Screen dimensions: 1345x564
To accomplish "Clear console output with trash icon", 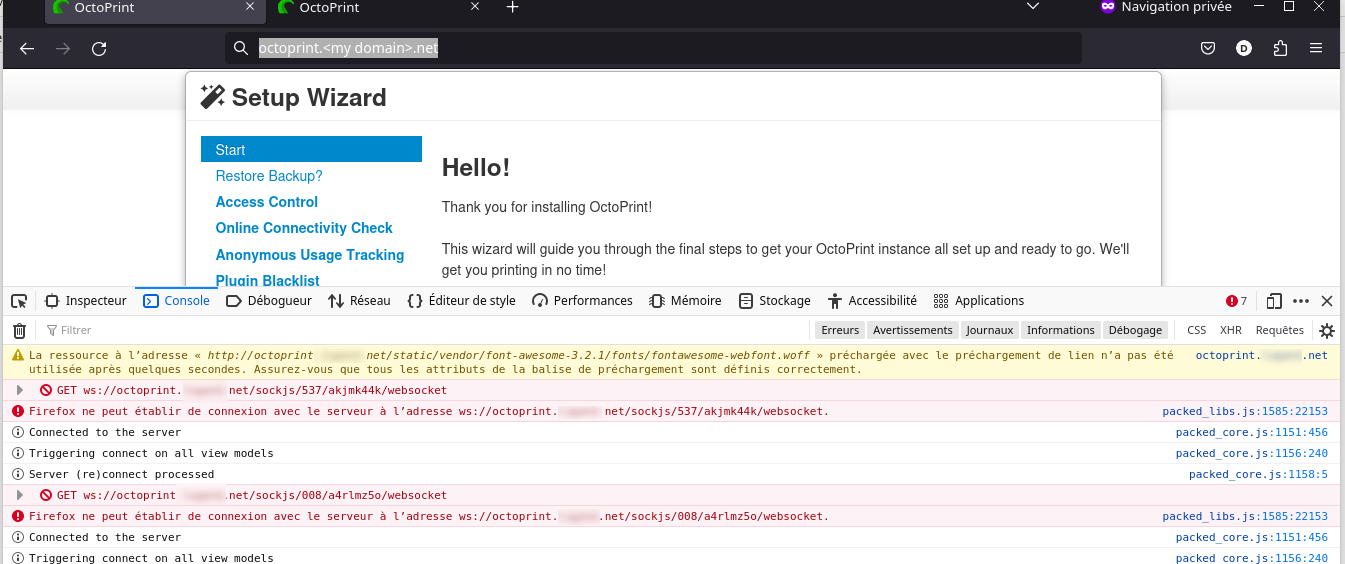I will 19,330.
